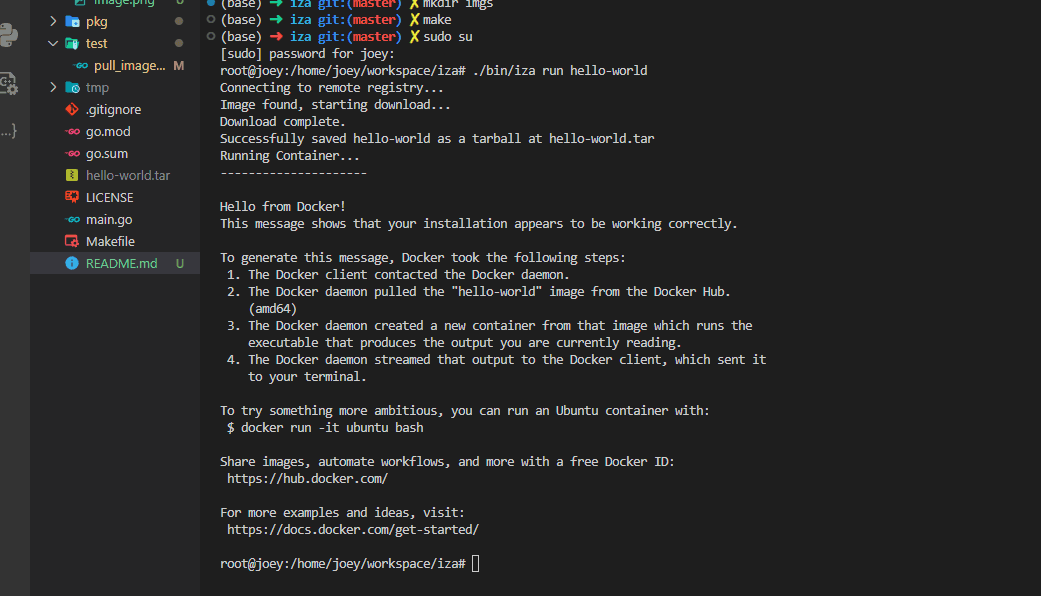Click the terminal cursor at the prompt
This screenshot has height=596, width=1041.
tap(475, 564)
